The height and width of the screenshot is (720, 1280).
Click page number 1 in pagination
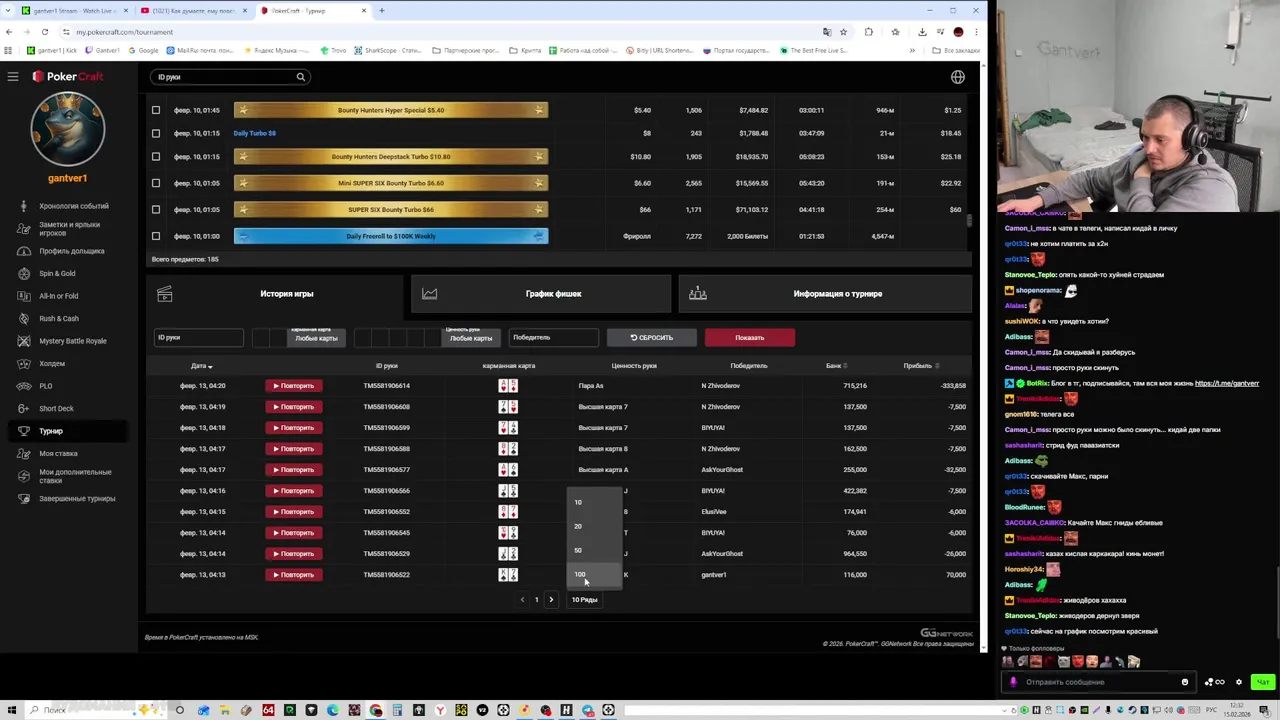tap(536, 600)
